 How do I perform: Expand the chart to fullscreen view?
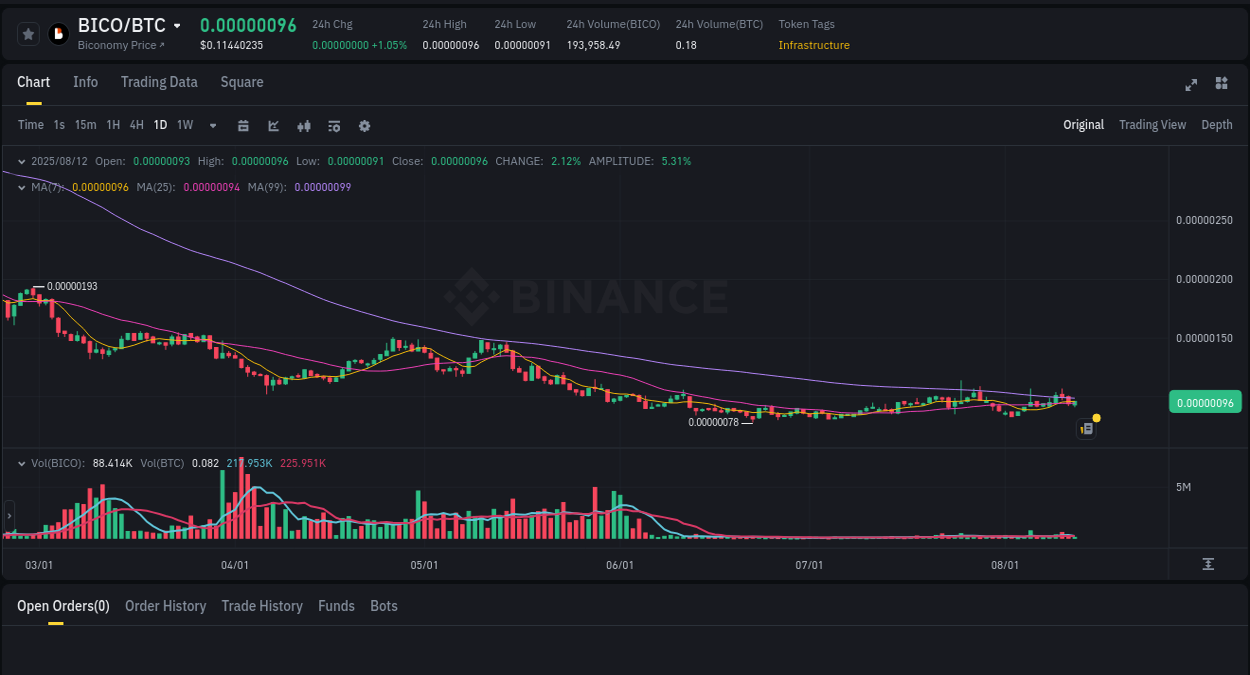coord(1190,85)
